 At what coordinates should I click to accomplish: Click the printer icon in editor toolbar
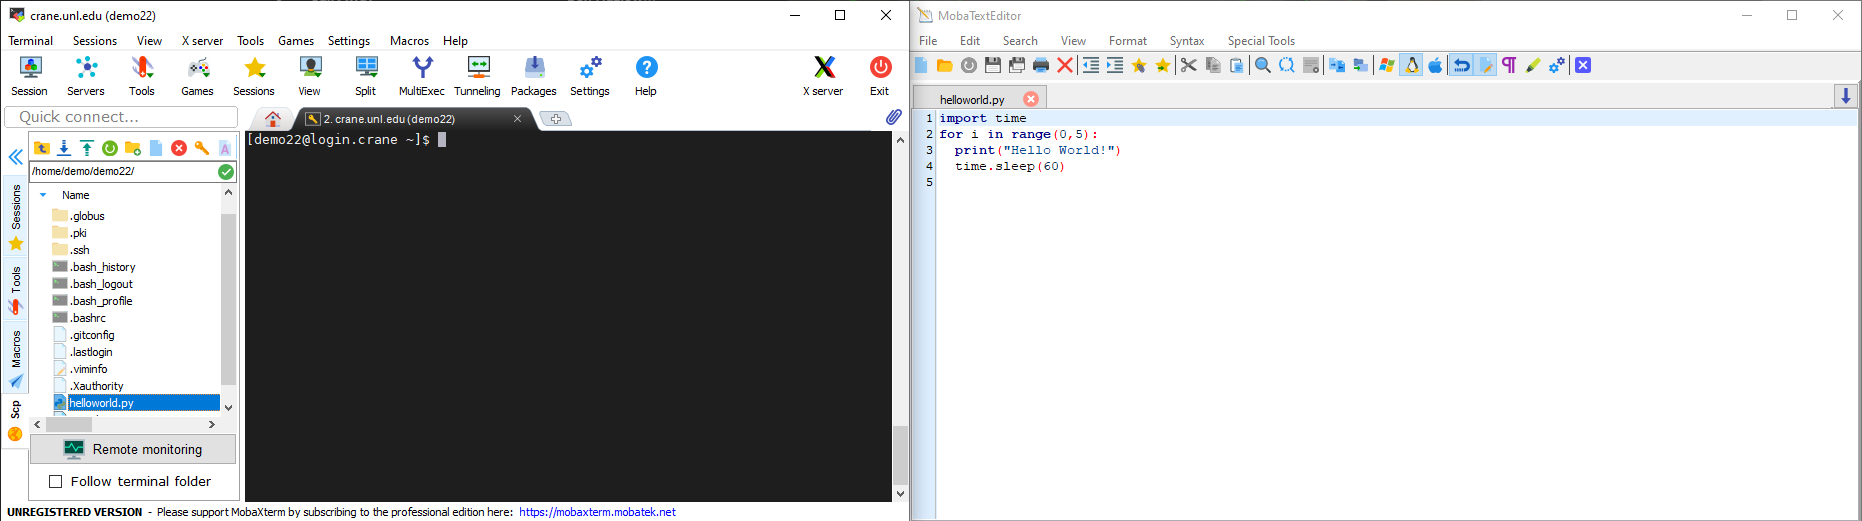[x=1040, y=65]
